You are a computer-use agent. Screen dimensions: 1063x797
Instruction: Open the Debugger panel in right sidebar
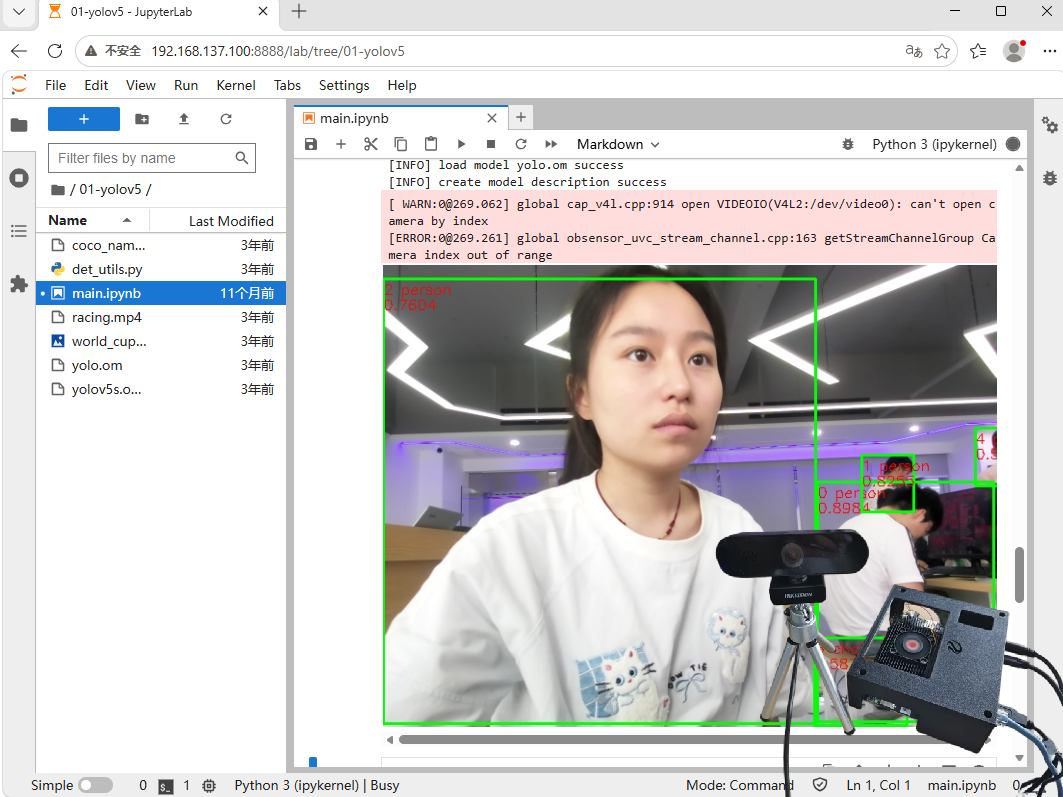(1049, 178)
